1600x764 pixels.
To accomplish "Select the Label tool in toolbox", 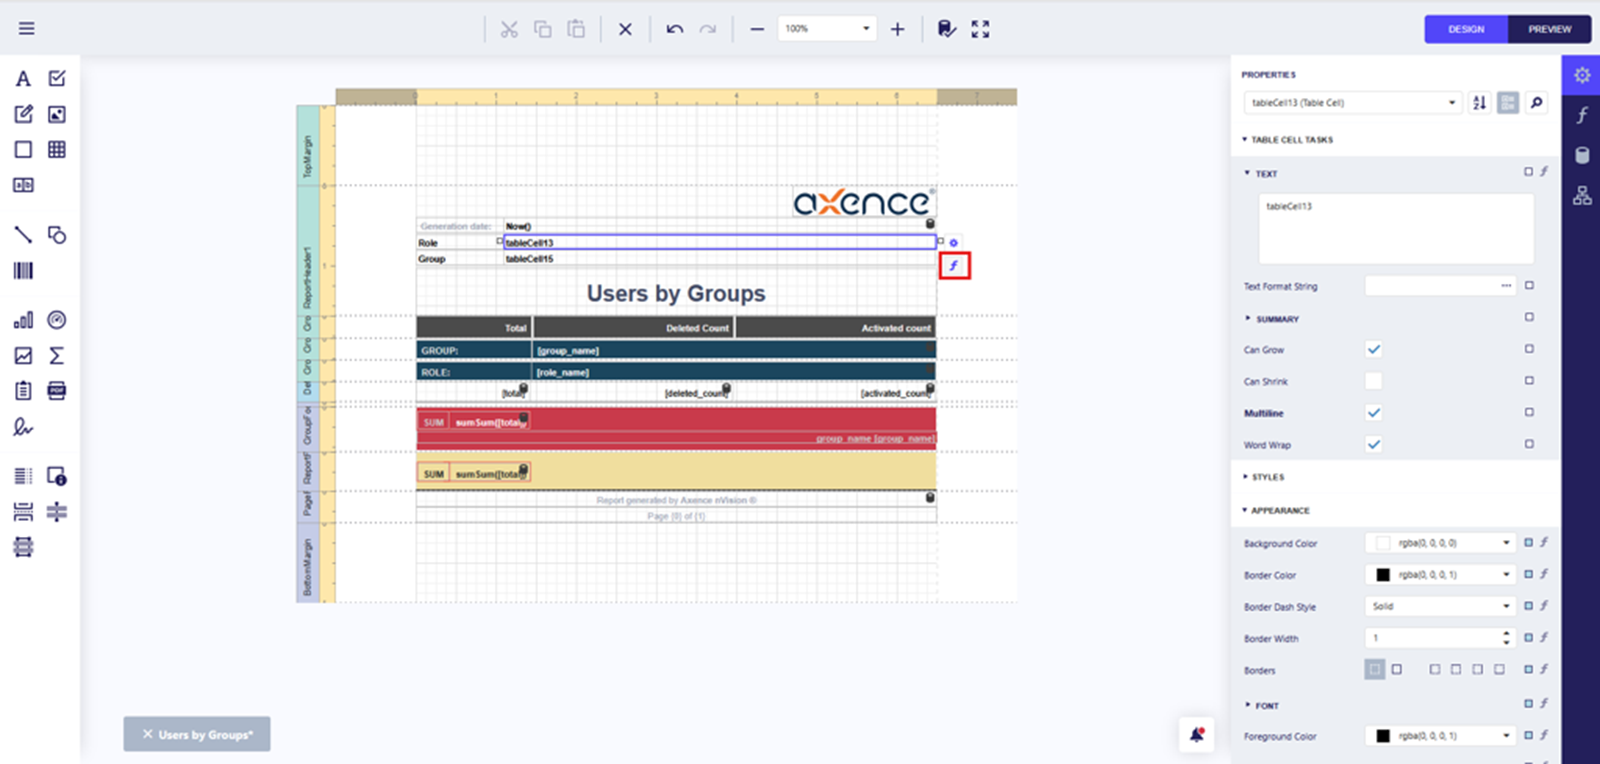I will (x=23, y=79).
